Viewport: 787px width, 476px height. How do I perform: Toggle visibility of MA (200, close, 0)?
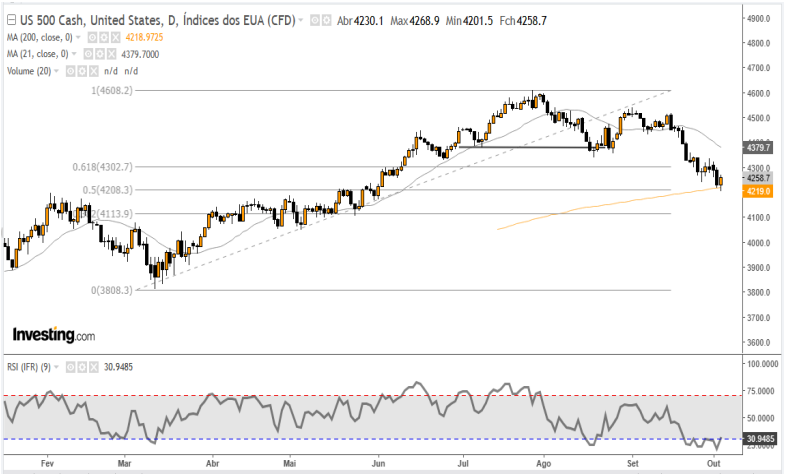click(x=92, y=37)
